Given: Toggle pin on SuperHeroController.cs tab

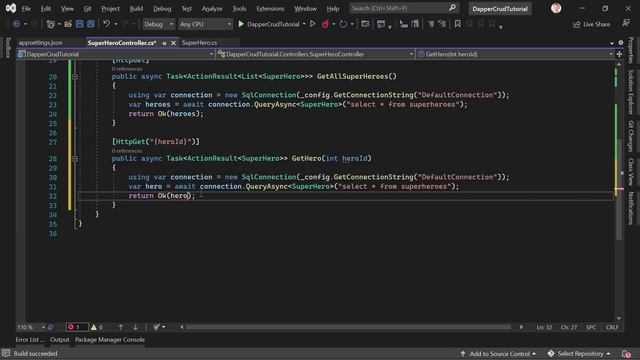Looking at the screenshot, I should (x=164, y=43).
